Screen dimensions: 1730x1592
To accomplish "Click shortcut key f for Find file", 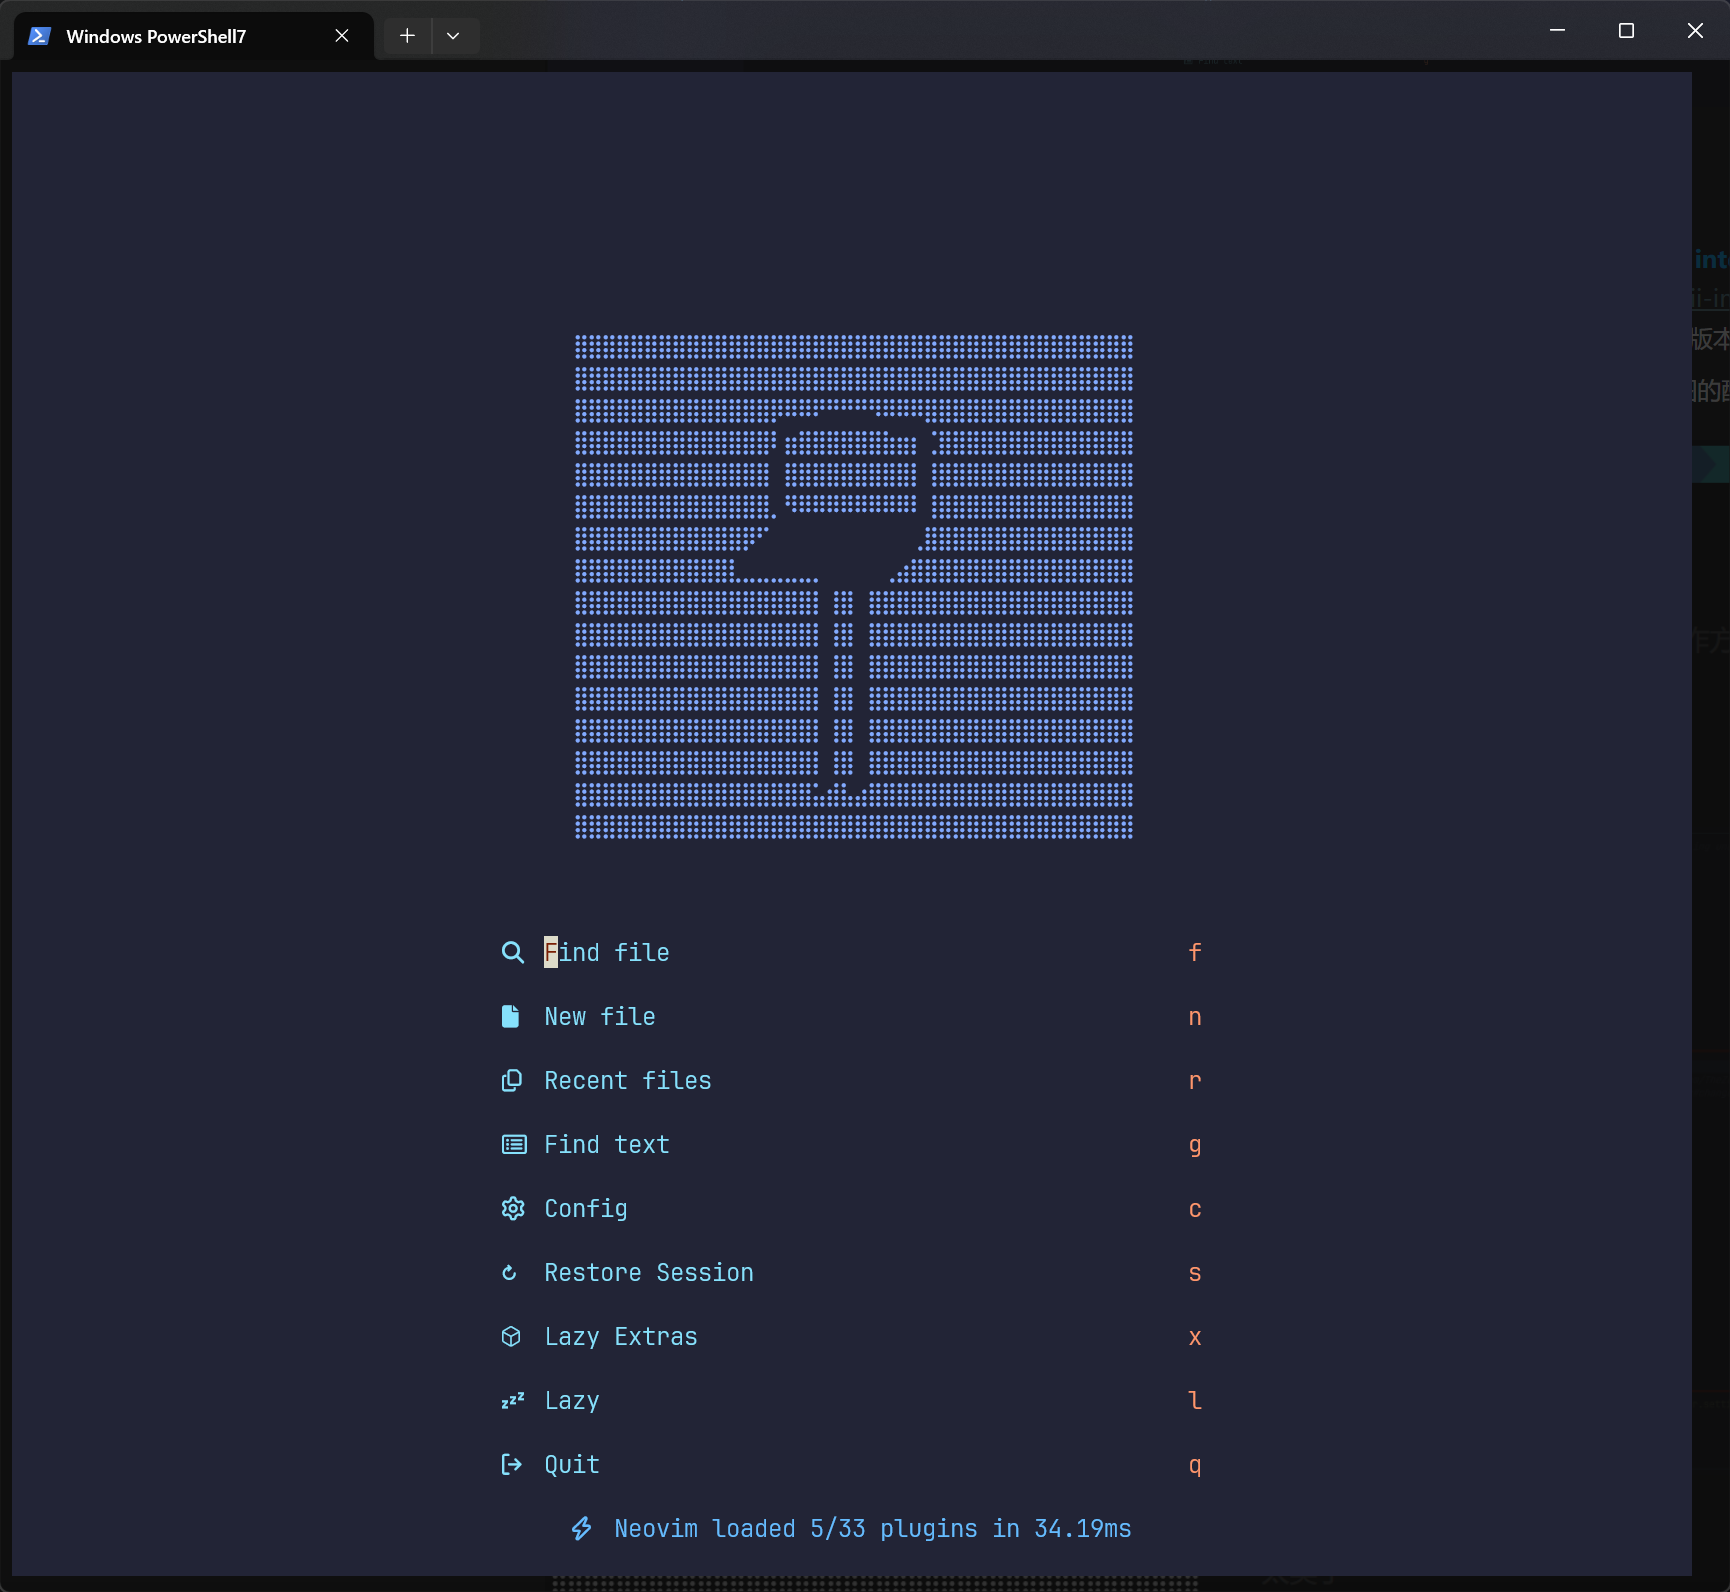I will click(1195, 953).
